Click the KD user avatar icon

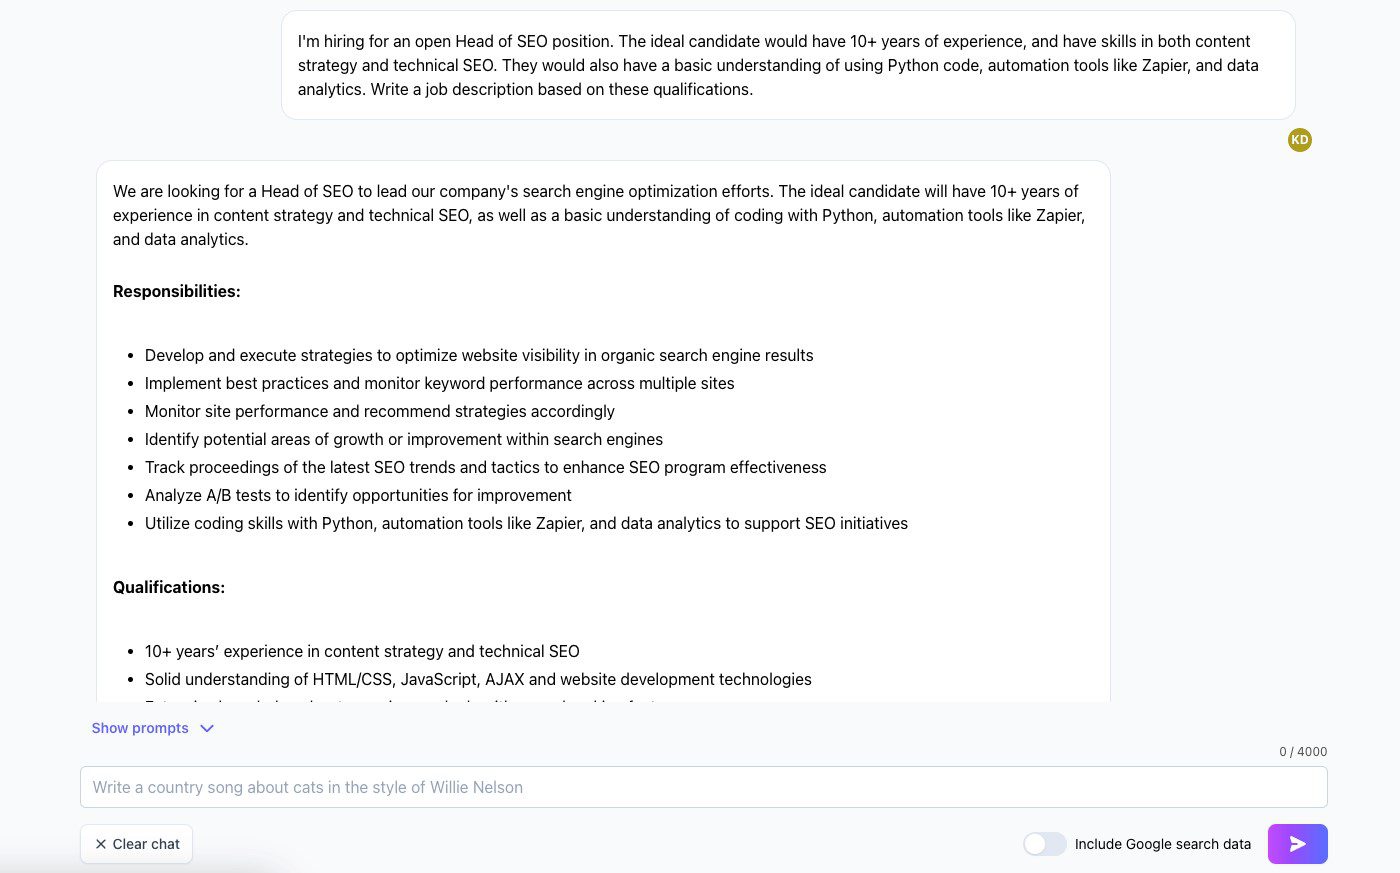pos(1299,140)
